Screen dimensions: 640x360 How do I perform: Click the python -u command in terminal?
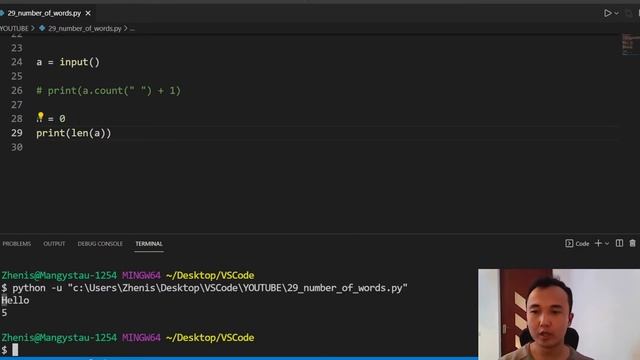[210, 288]
